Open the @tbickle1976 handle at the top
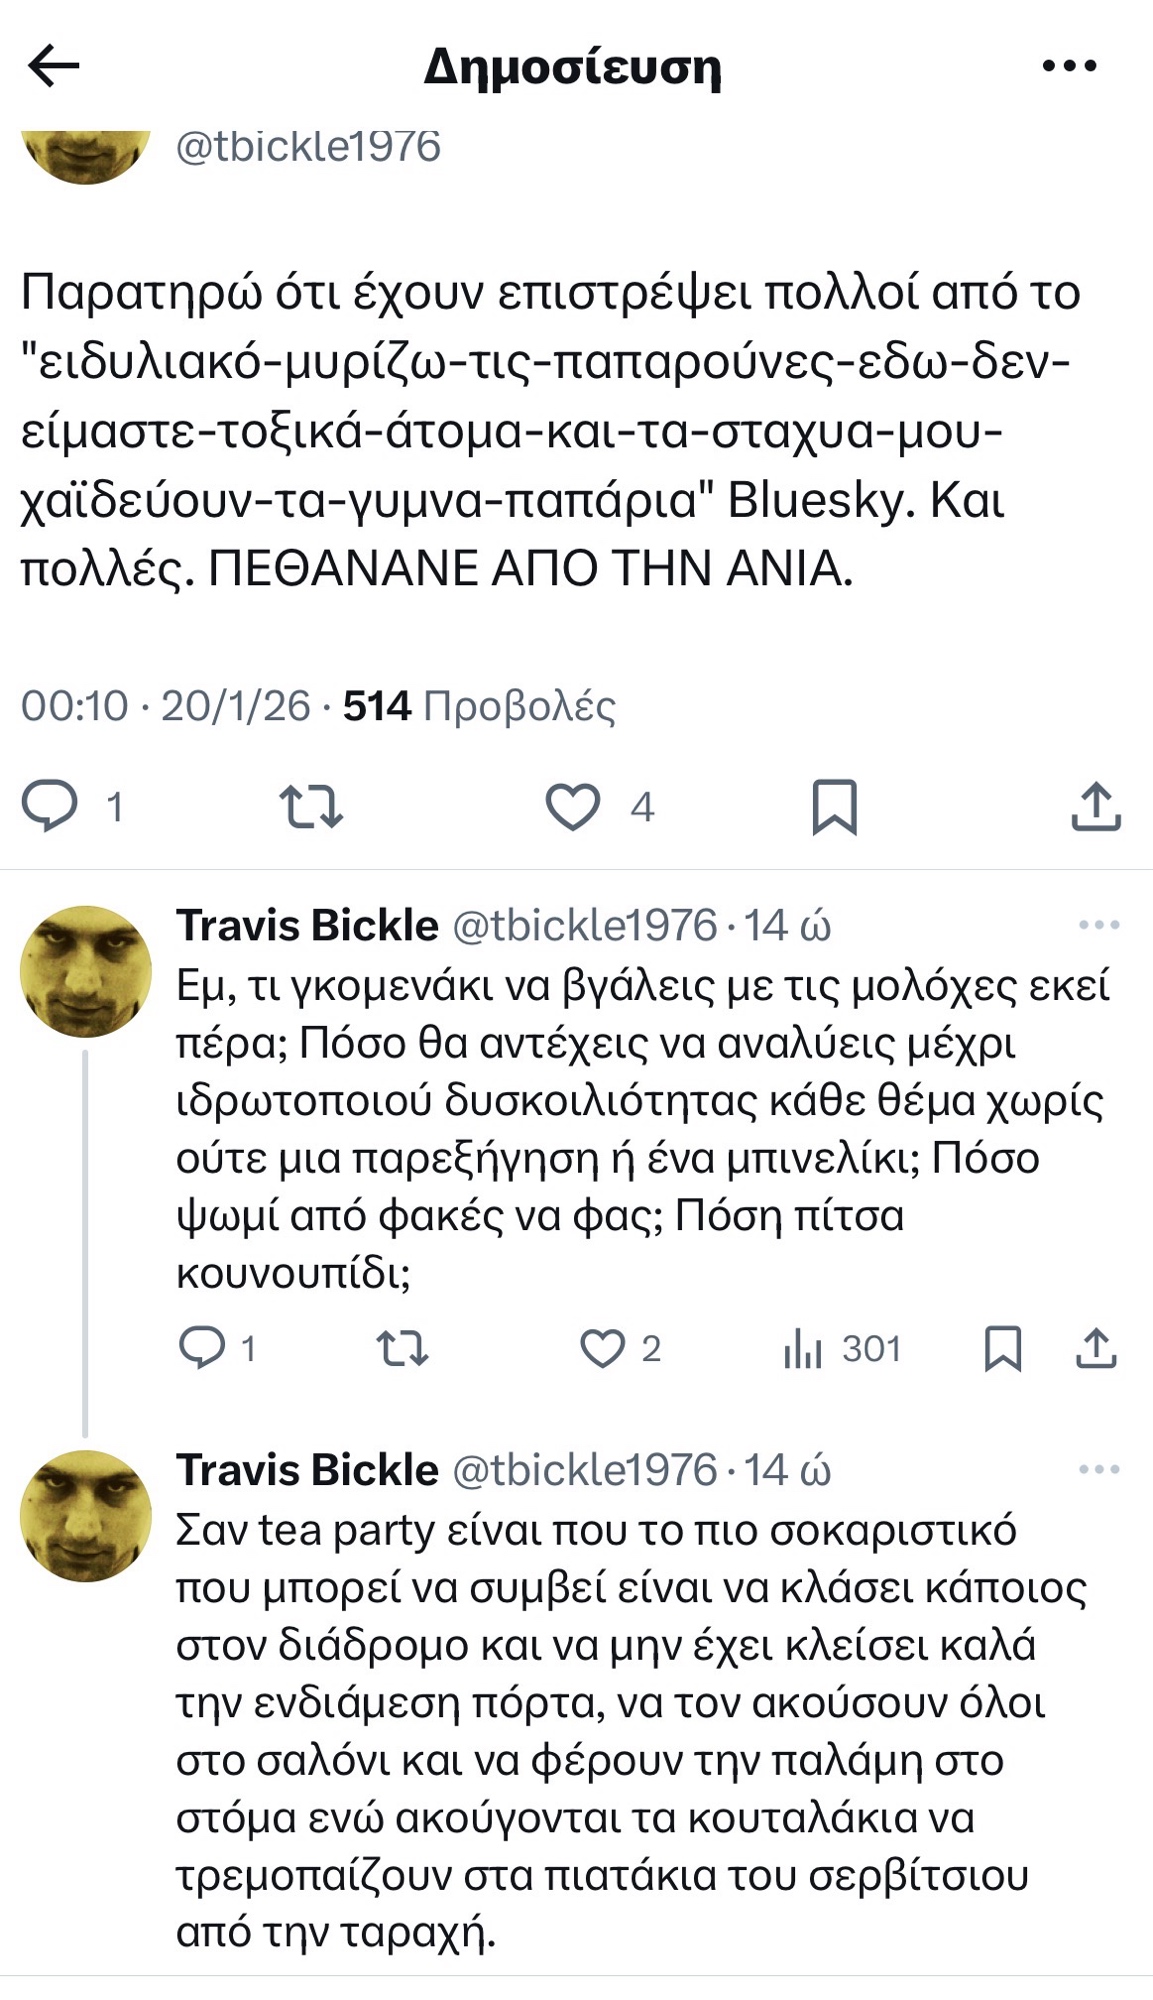The width and height of the screenshot is (1153, 2000). (x=308, y=147)
